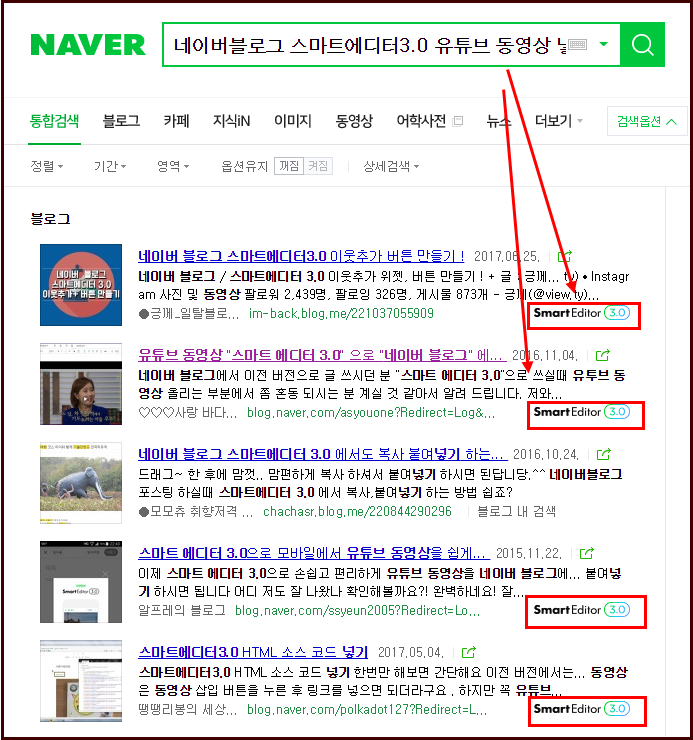Open thumbnail of 이웃추가 버튼 만들기 post
693x740 pixels.
point(81,285)
